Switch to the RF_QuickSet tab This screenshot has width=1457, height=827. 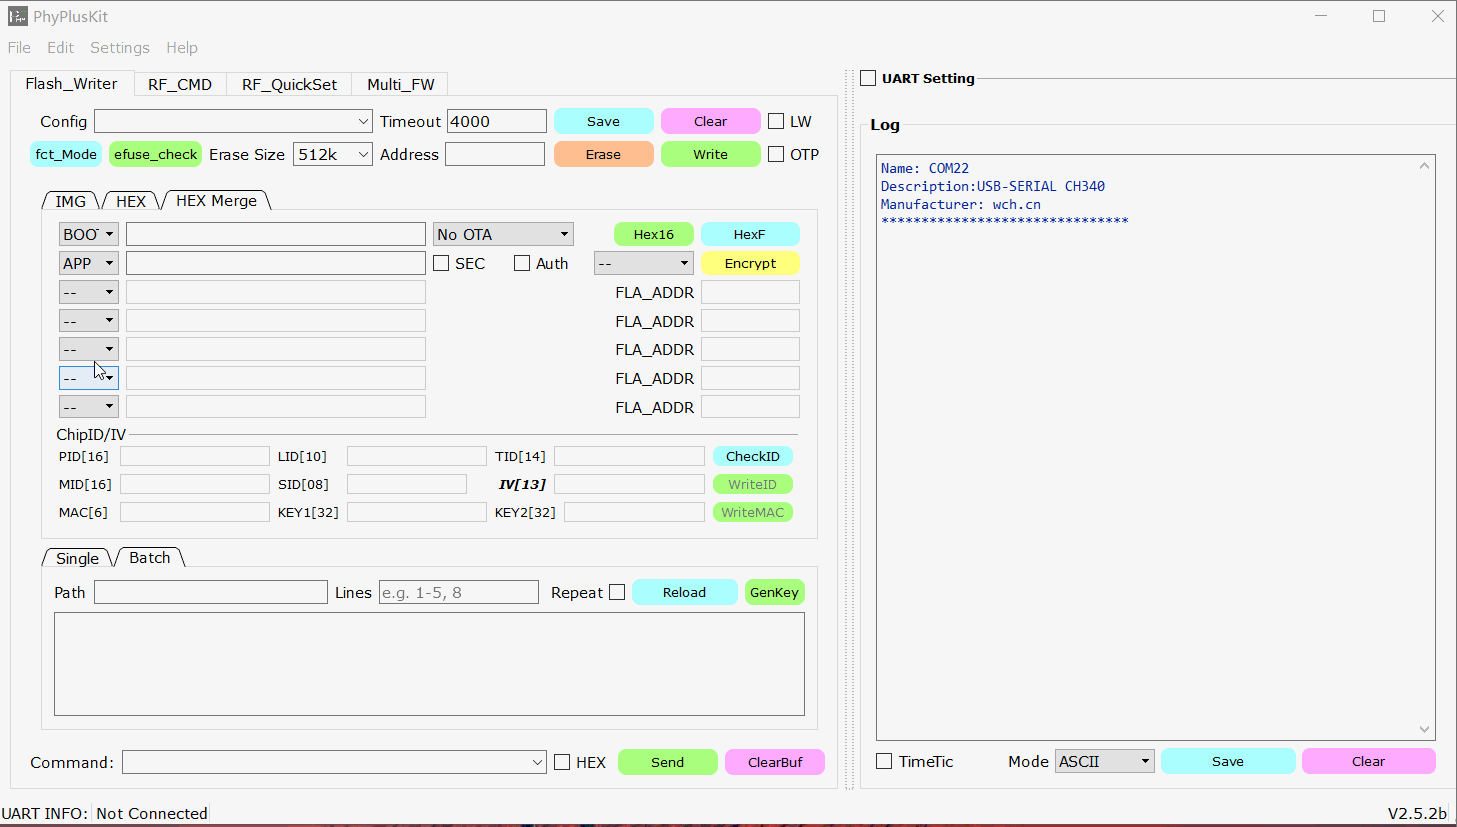[289, 84]
